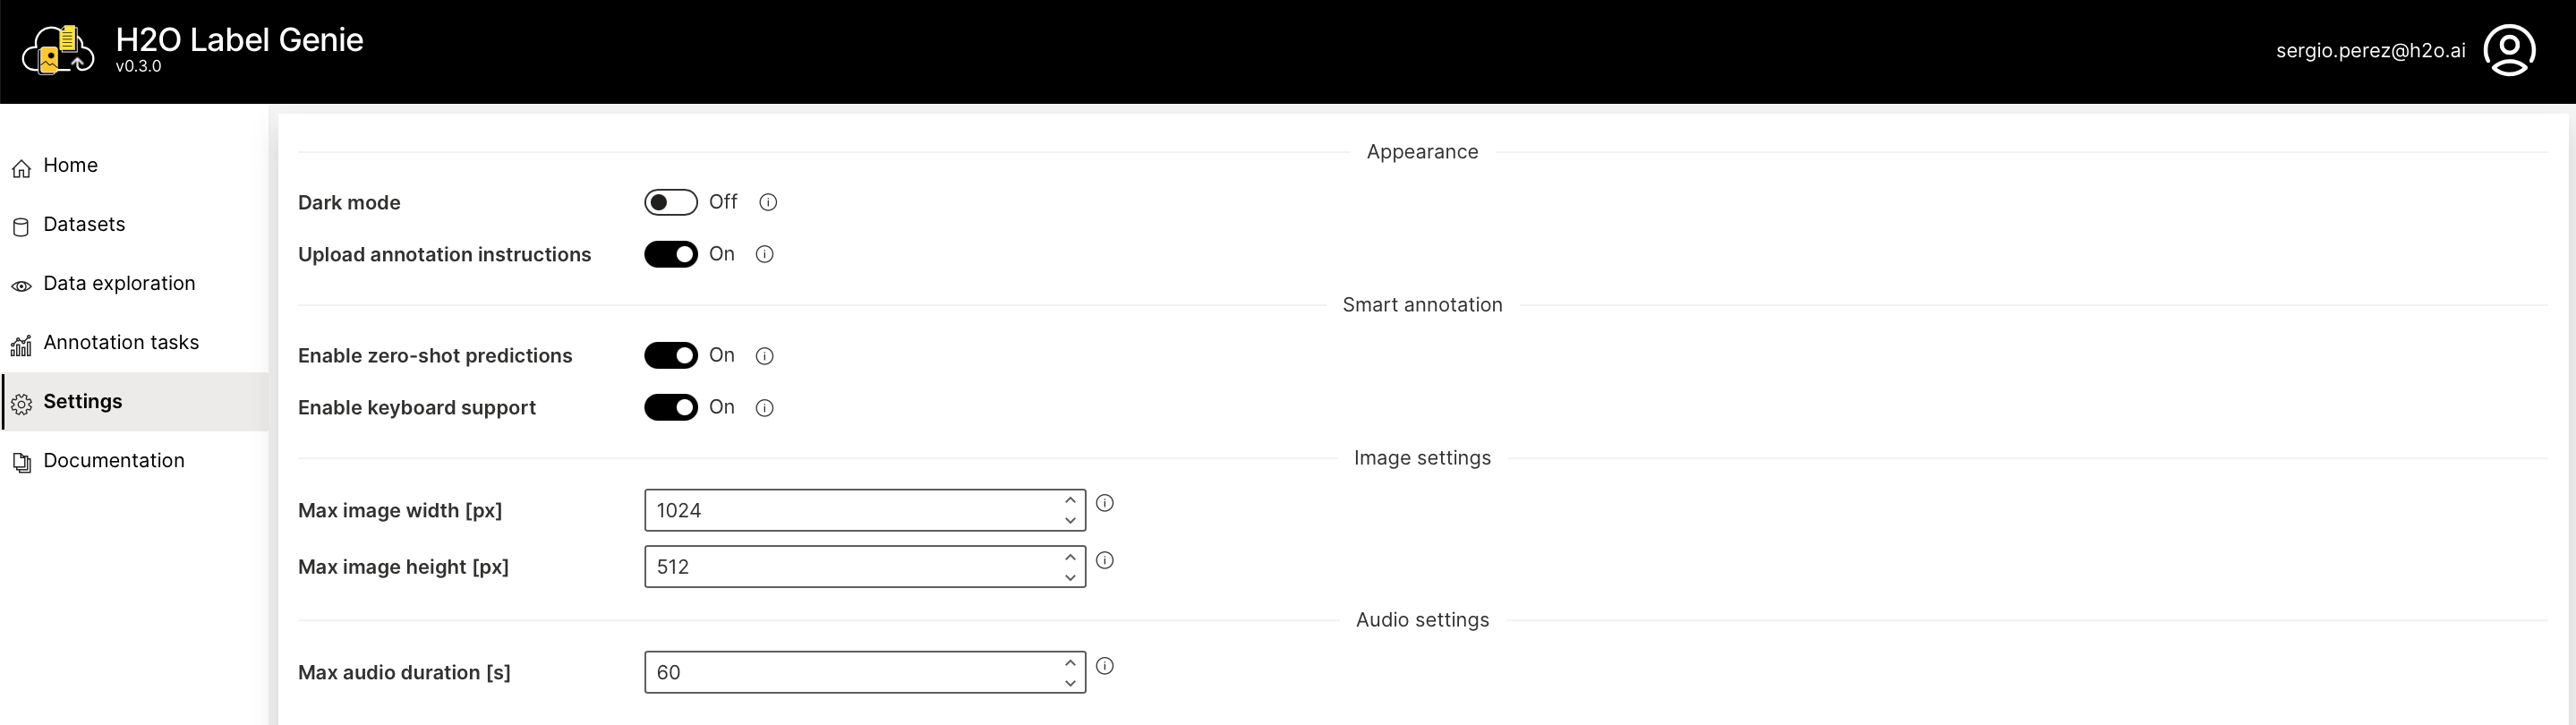Increase Max image width with up arrow
Image resolution: width=2576 pixels, height=725 pixels.
(x=1069, y=500)
